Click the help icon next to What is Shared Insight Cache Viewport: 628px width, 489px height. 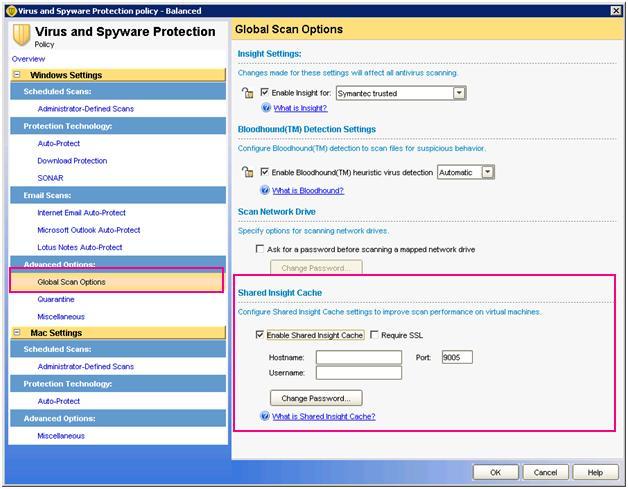(265, 416)
